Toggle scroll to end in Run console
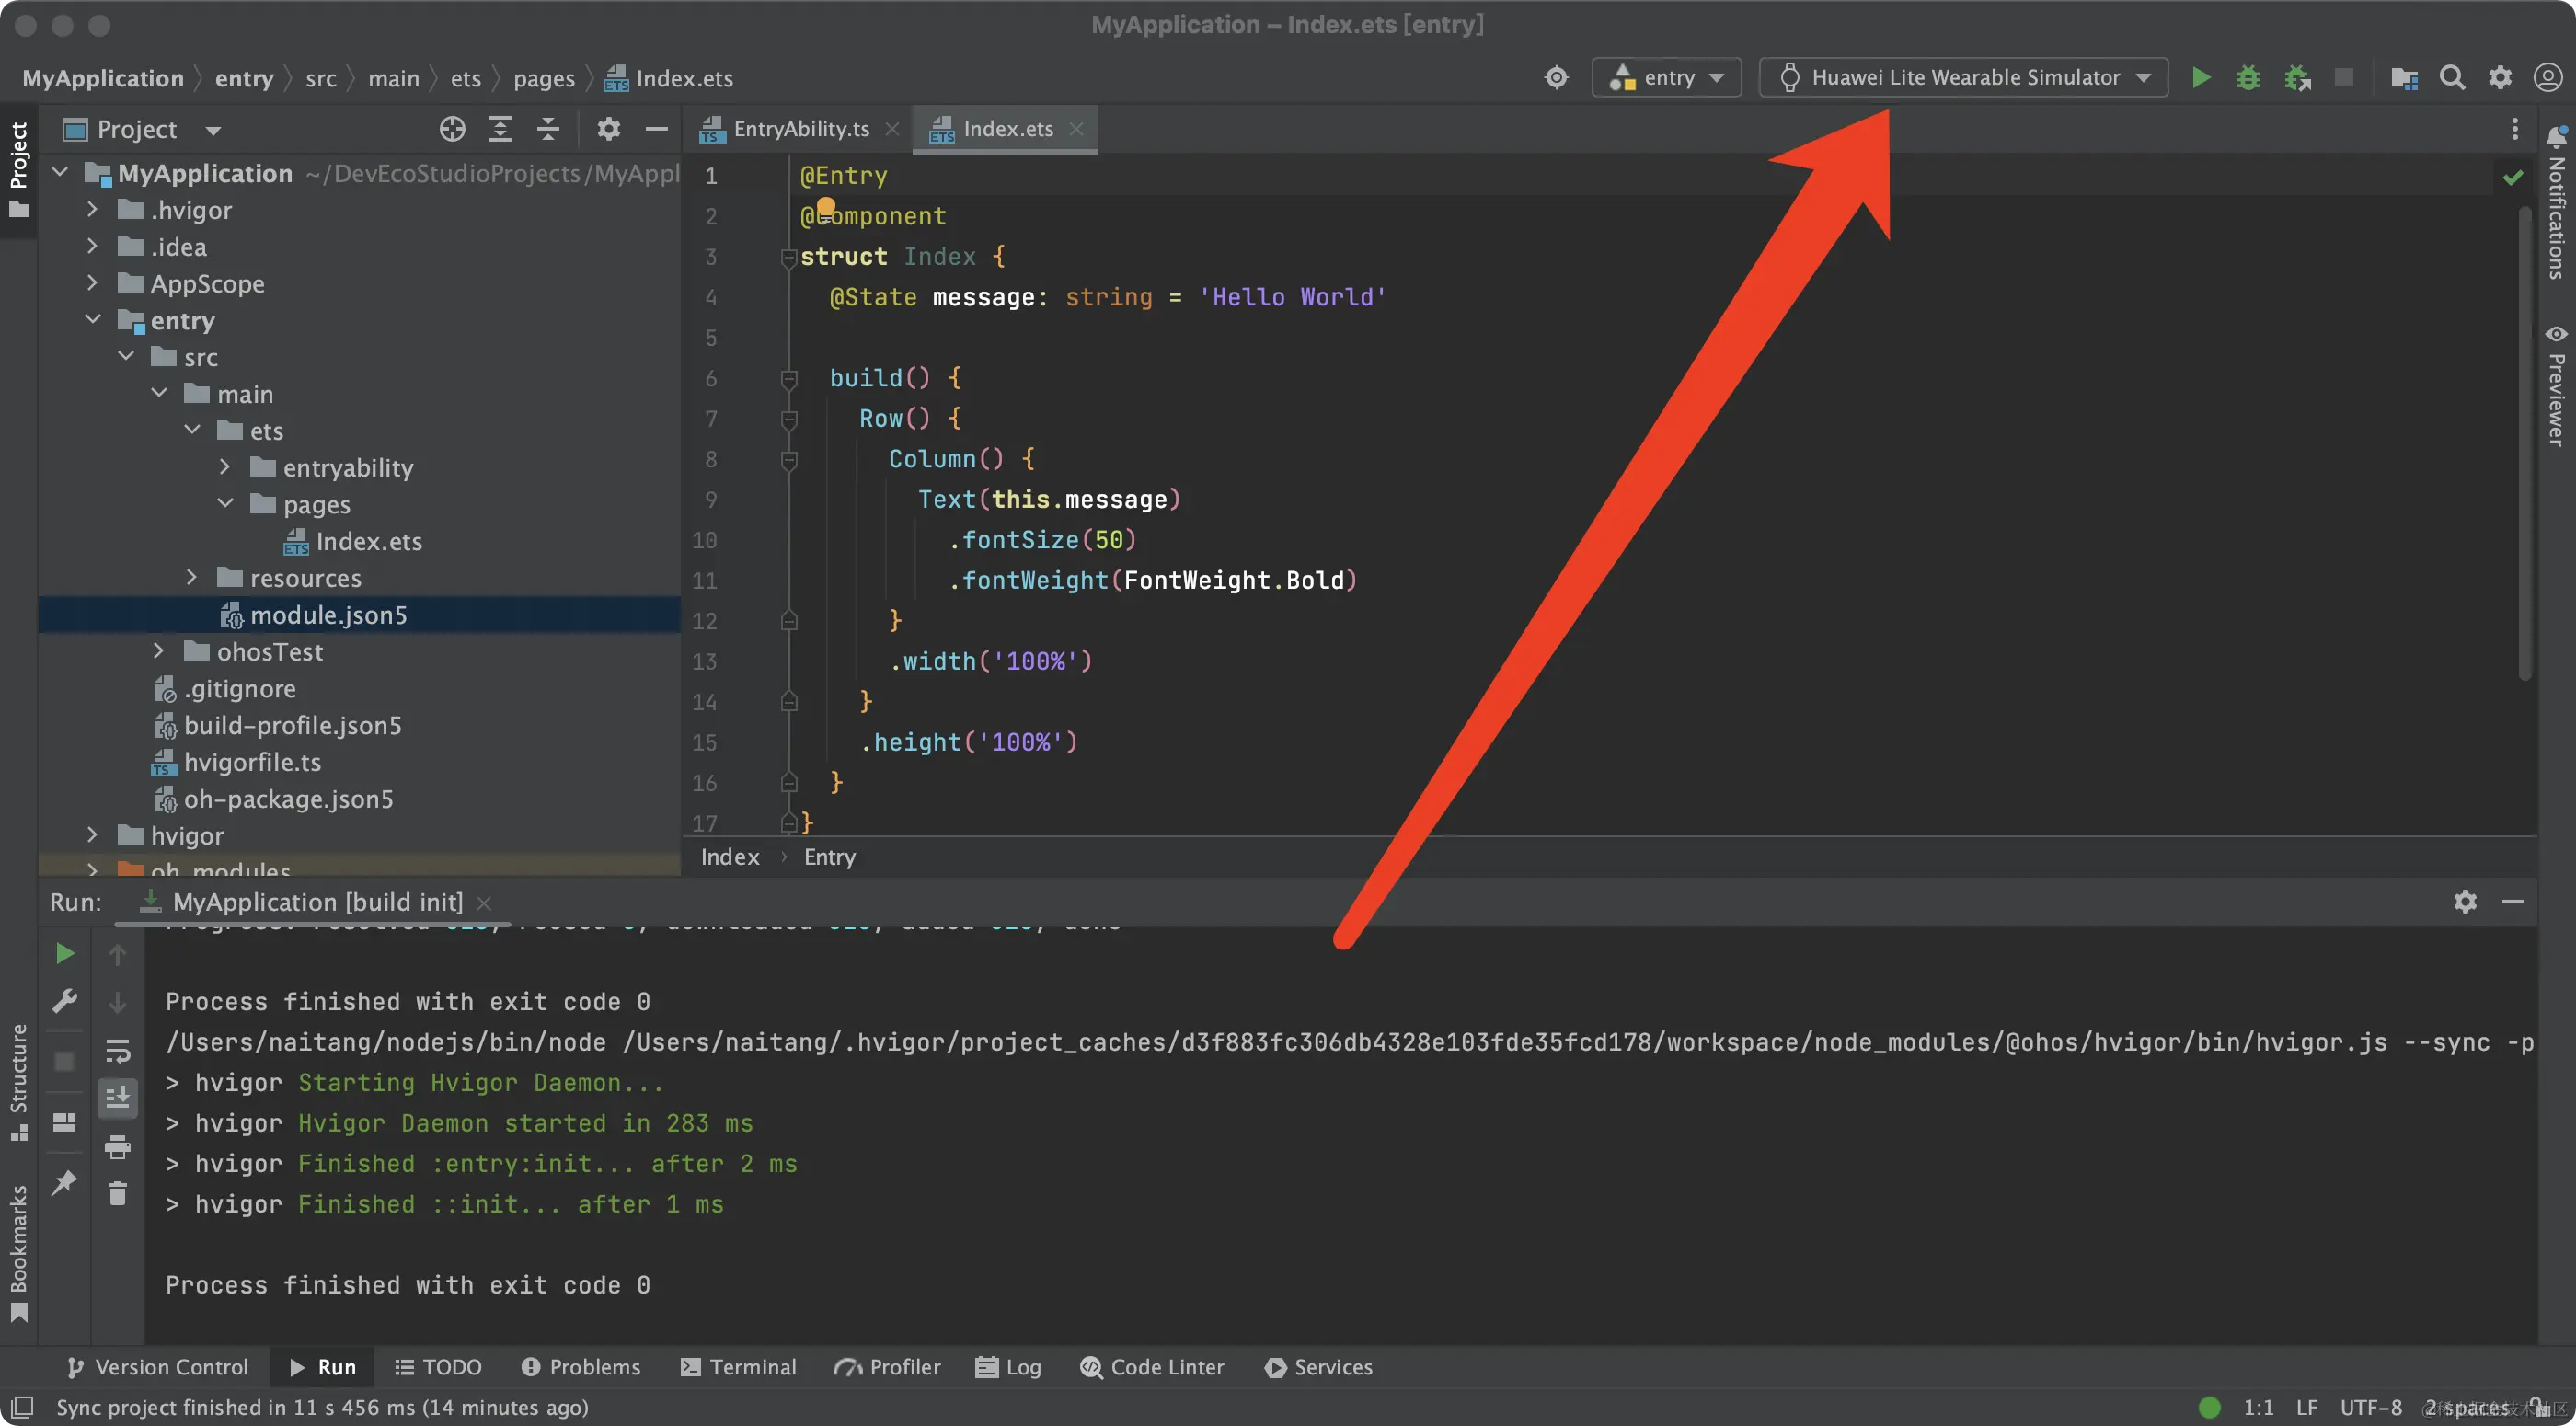This screenshot has width=2576, height=1426. tap(118, 1098)
